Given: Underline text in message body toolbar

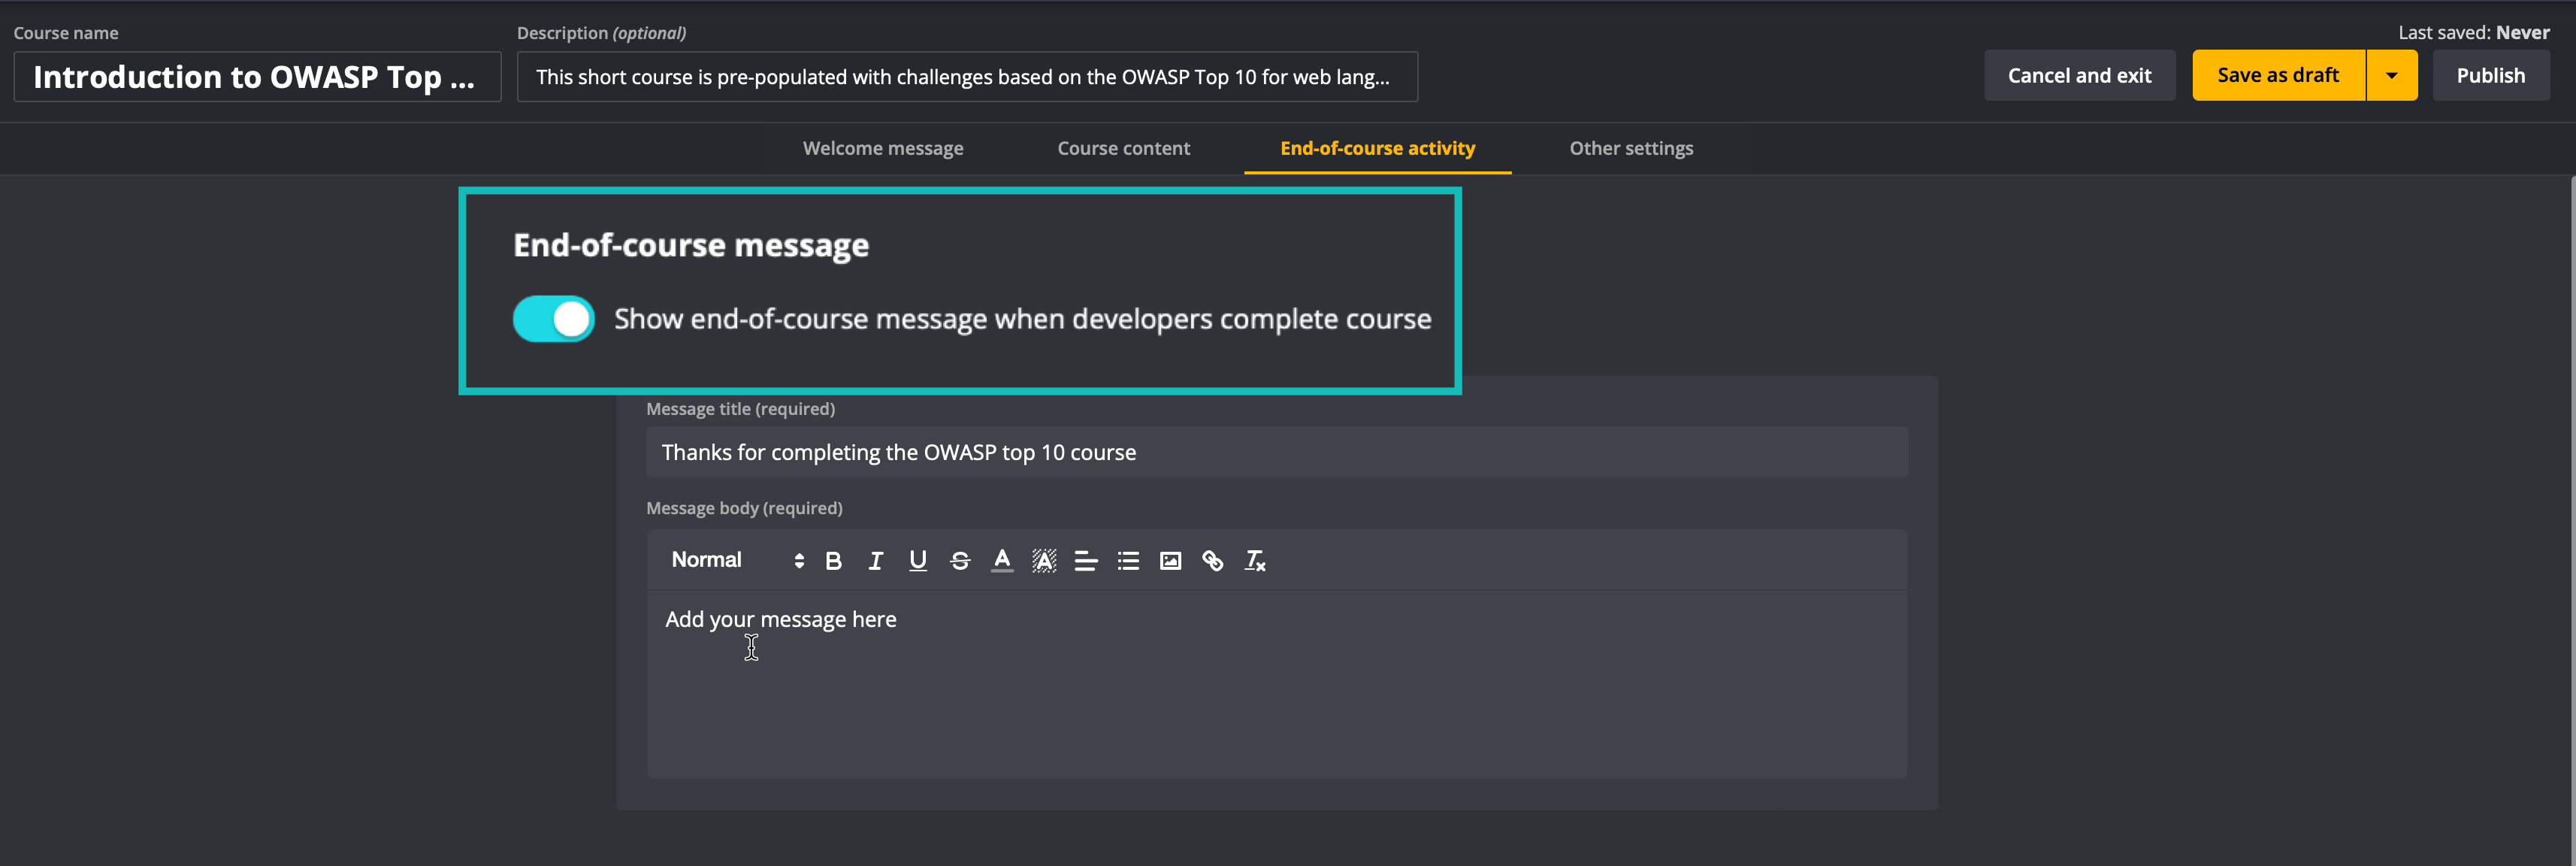Looking at the screenshot, I should coord(917,561).
